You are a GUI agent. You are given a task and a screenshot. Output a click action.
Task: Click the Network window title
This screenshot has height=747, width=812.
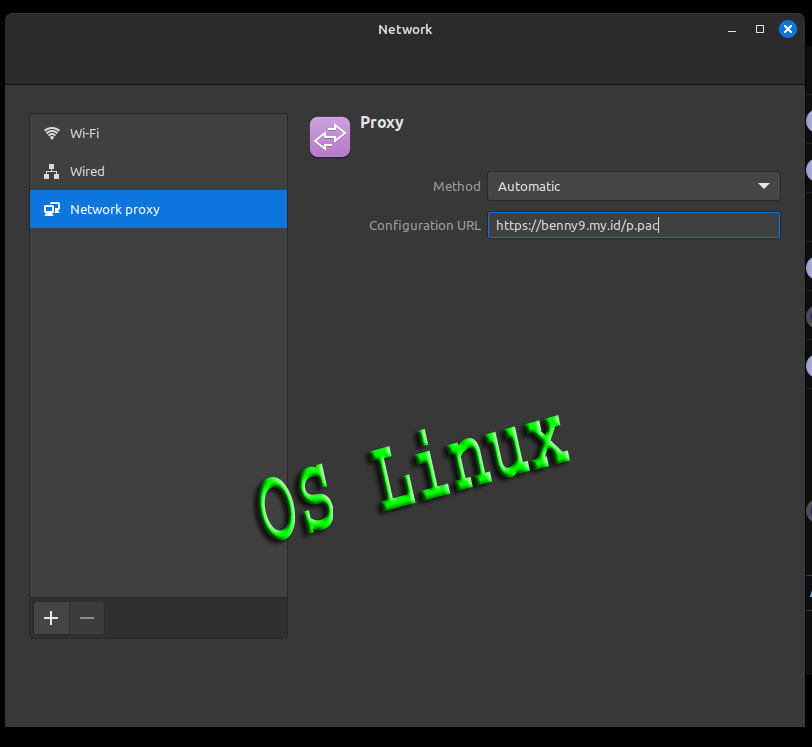[405, 30]
